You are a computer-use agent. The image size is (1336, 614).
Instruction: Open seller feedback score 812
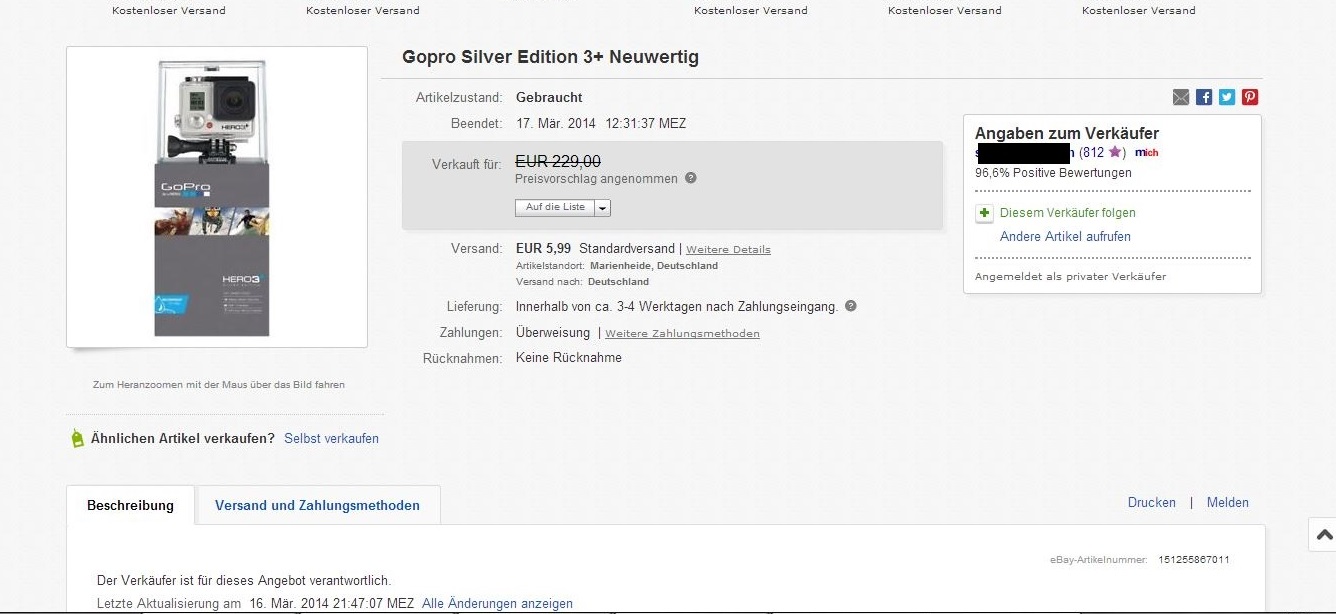tap(1092, 152)
